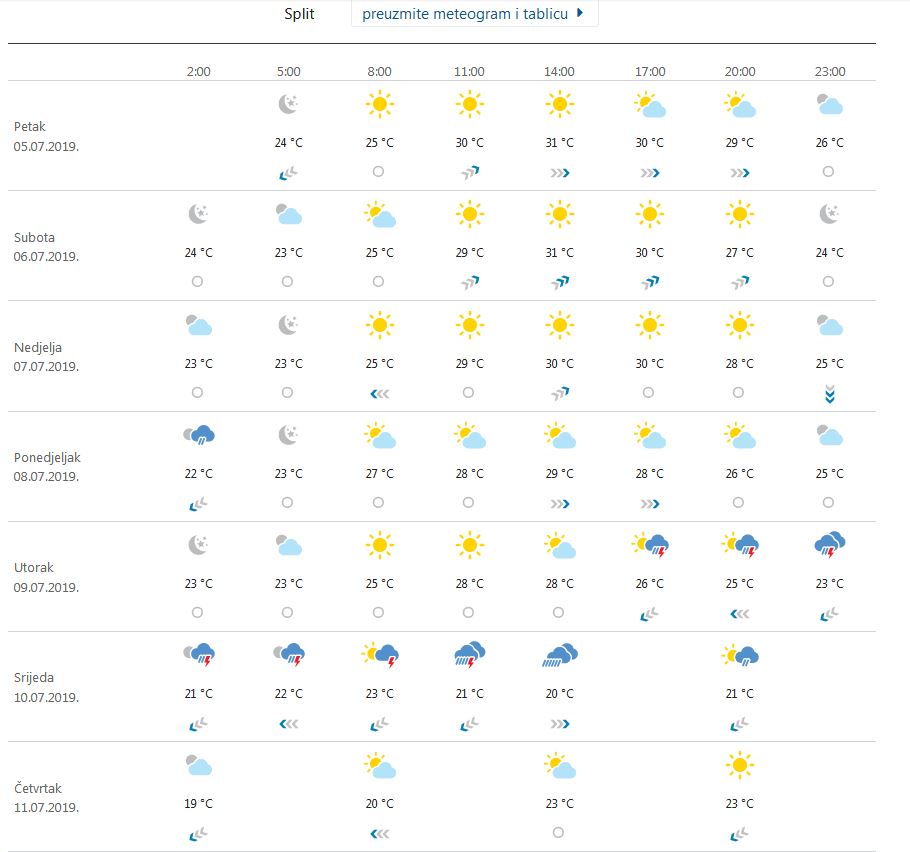This screenshot has height=852, width=910.
Task: Select the sun with lightning icon for Utorak 17:00
Action: [648, 545]
